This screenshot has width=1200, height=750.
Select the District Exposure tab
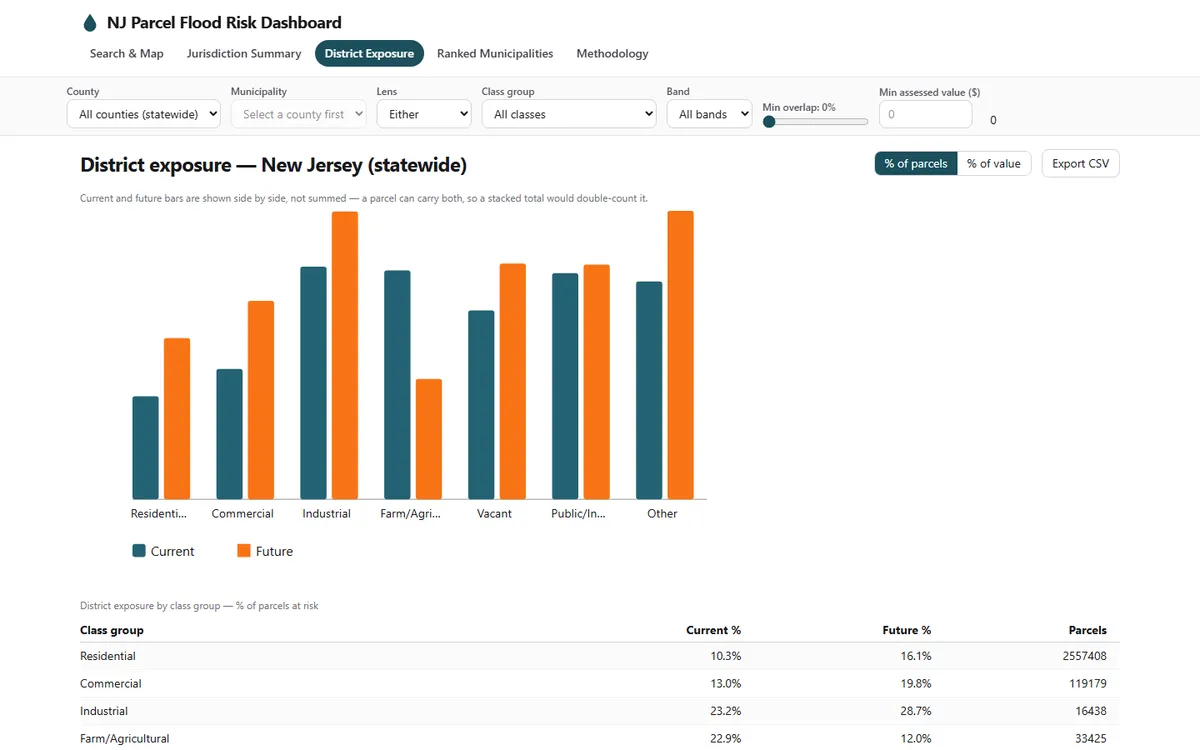pos(369,54)
